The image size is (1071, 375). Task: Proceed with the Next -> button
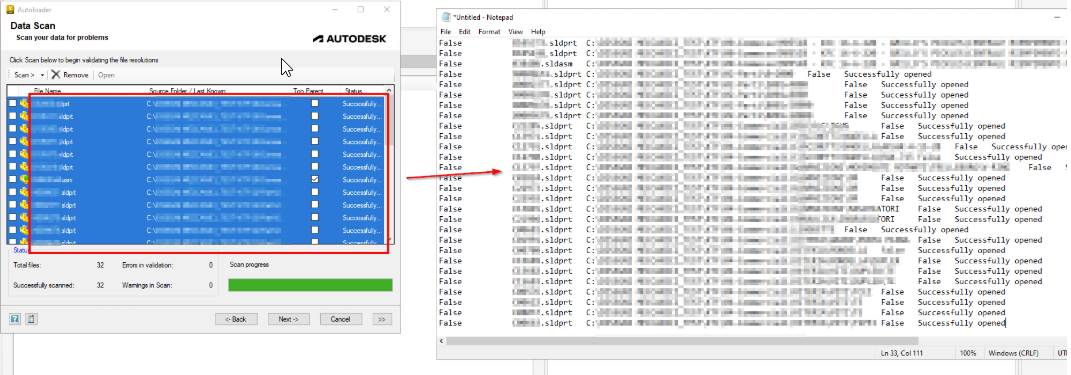coord(289,319)
